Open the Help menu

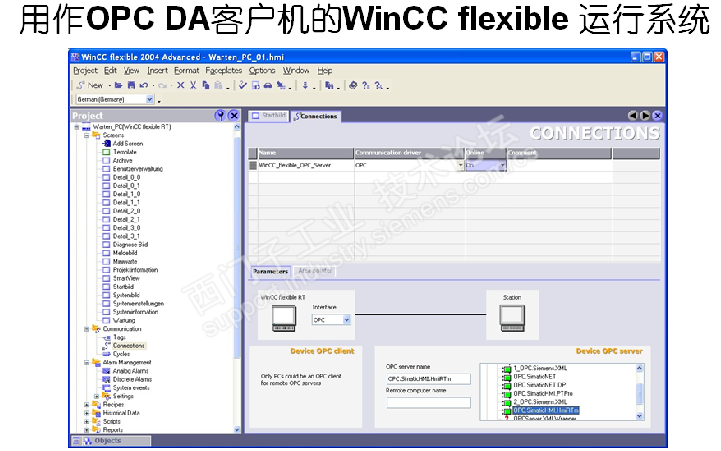pyautogui.click(x=325, y=71)
